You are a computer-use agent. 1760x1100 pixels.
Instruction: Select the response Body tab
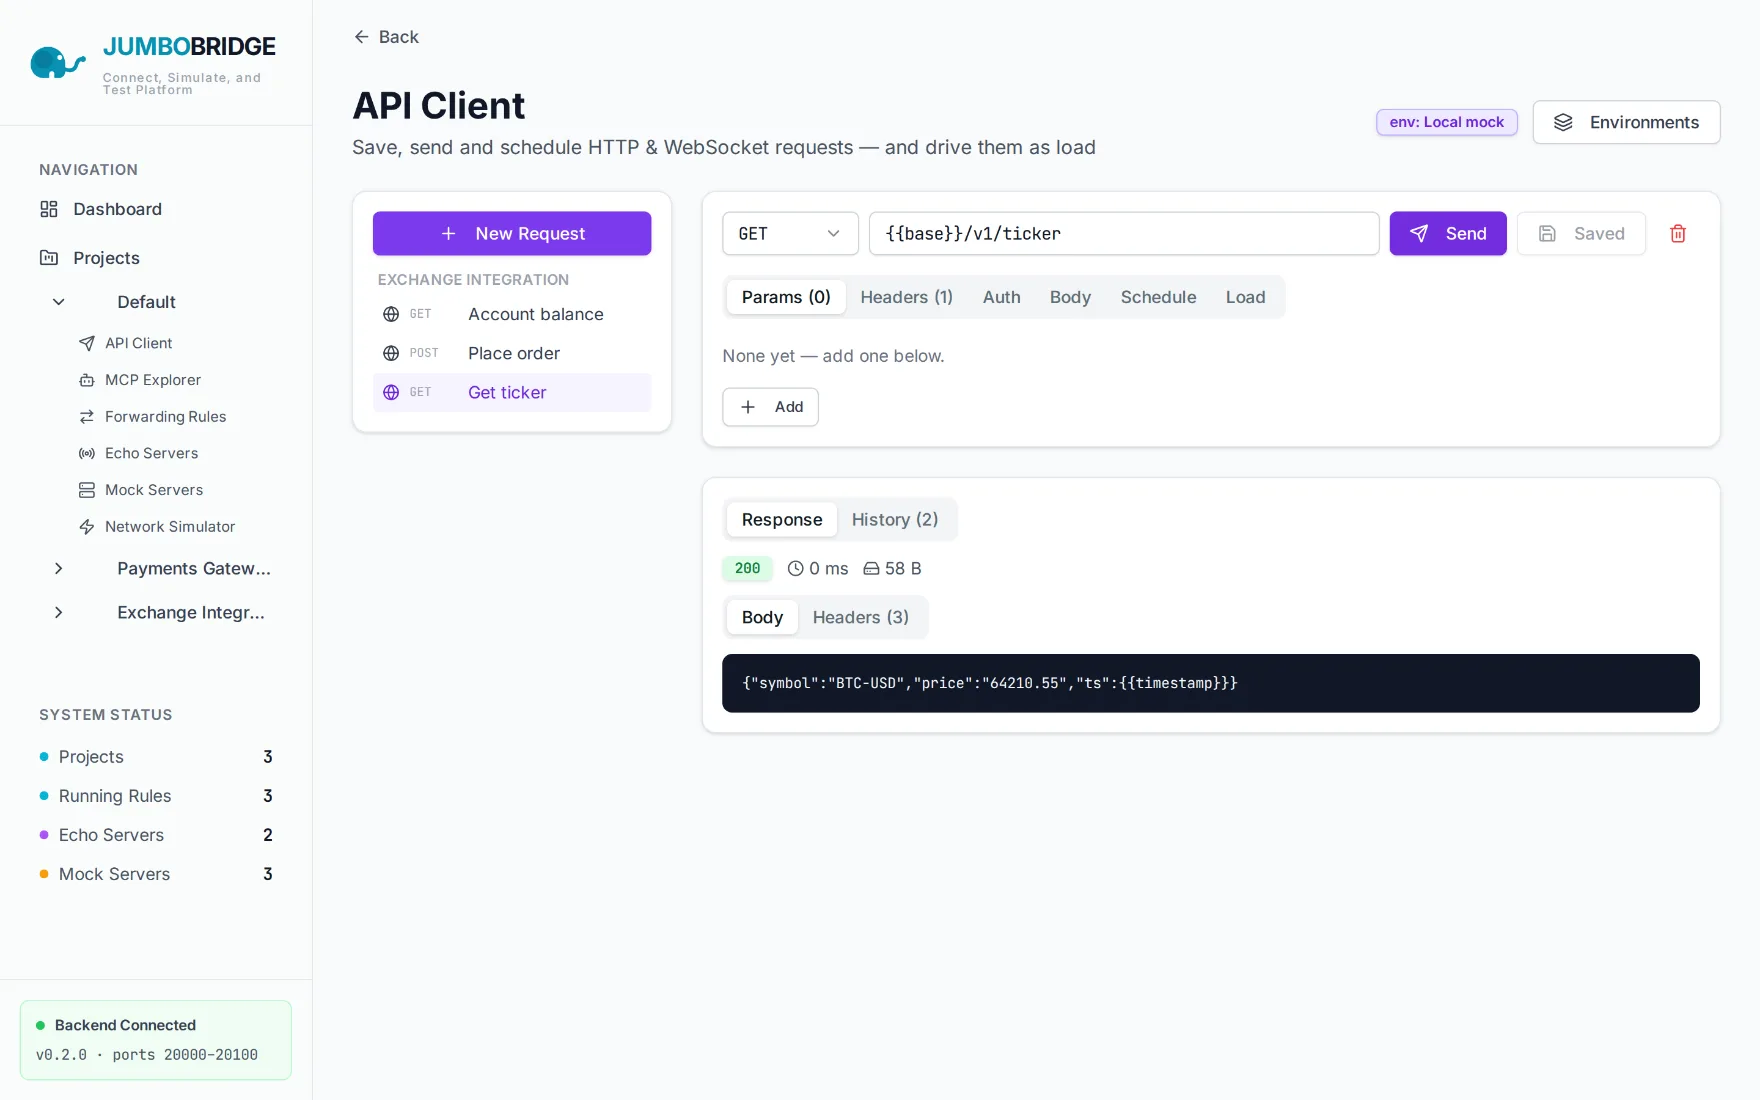tap(762, 618)
